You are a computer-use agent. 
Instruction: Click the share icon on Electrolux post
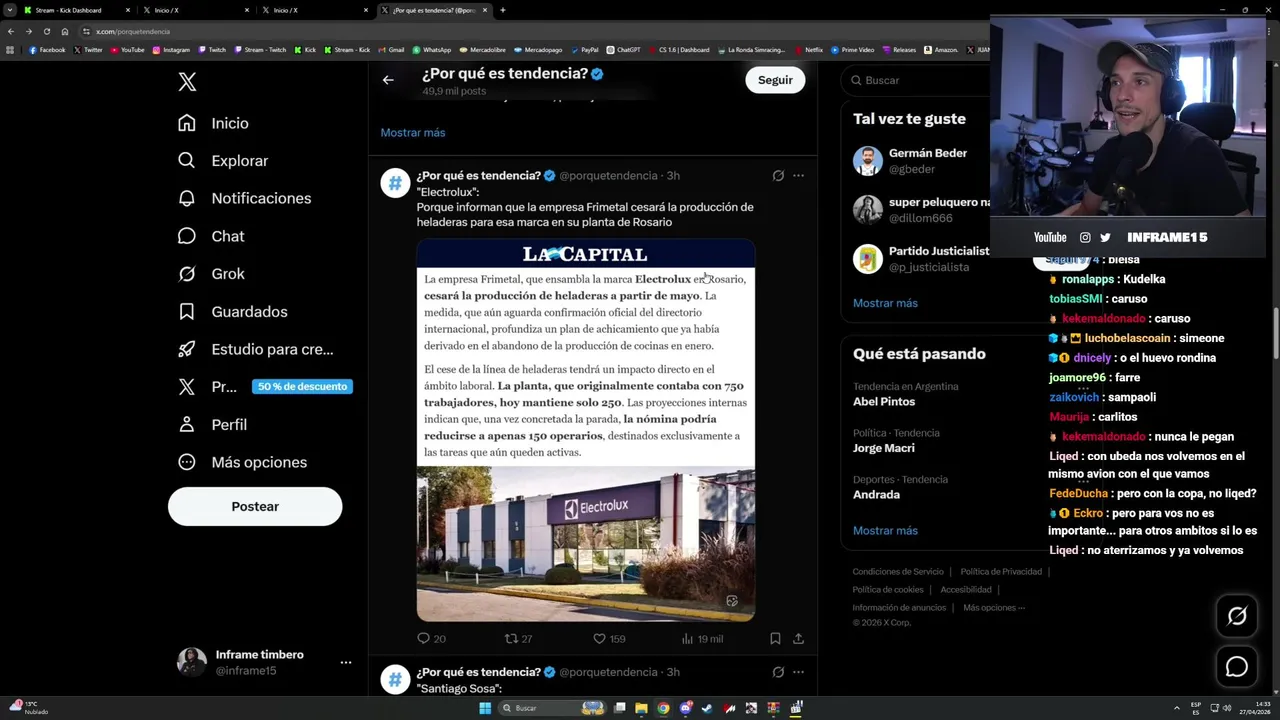(798, 638)
